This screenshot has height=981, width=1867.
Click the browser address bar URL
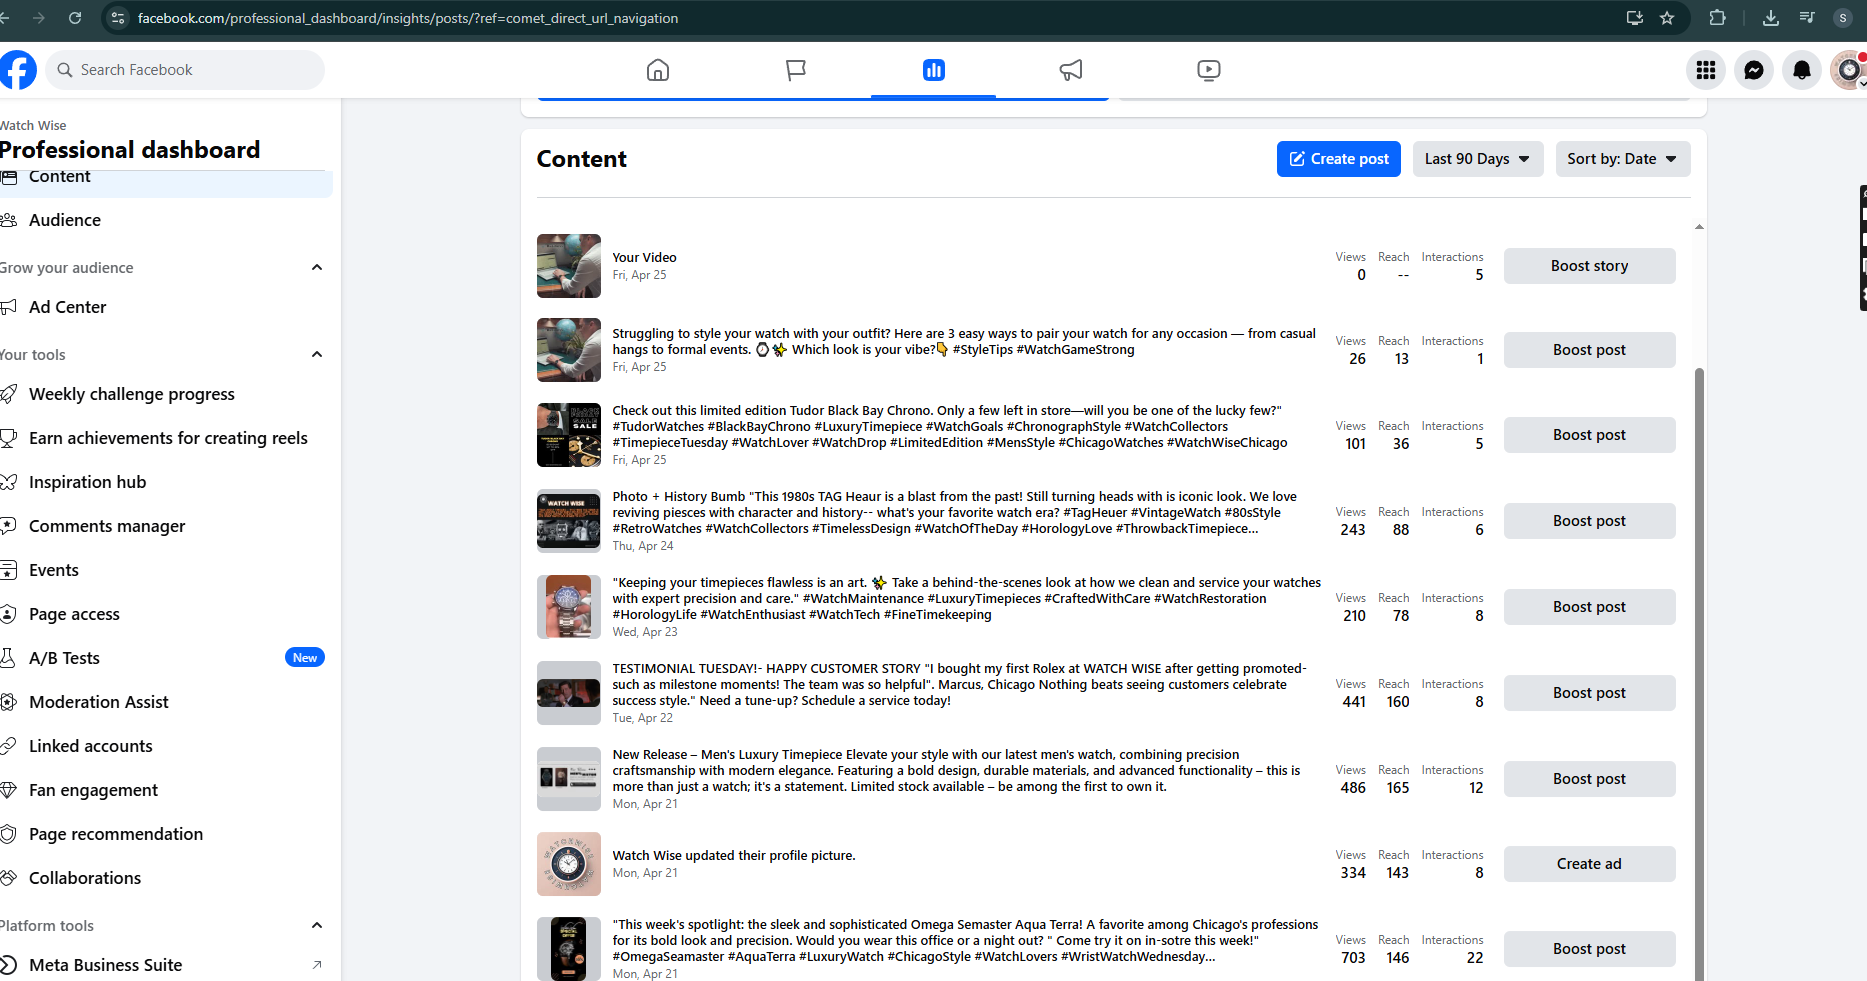408,18
